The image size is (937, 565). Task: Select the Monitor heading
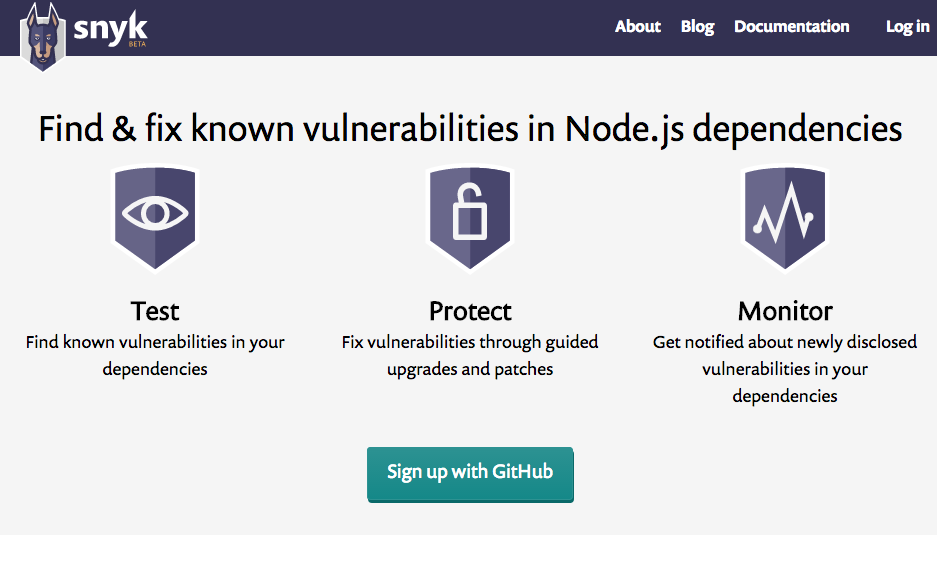coord(785,310)
